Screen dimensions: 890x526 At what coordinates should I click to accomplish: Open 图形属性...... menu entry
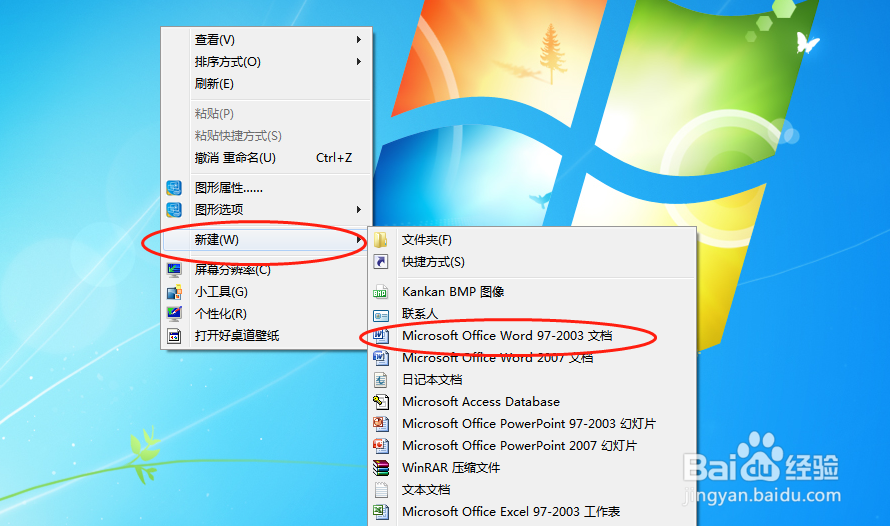267,188
